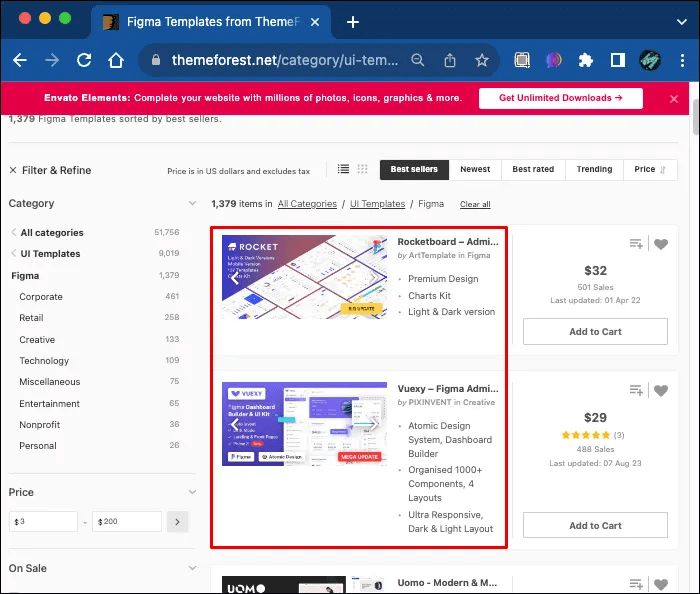
Task: Sort by Best sellers
Action: (414, 170)
